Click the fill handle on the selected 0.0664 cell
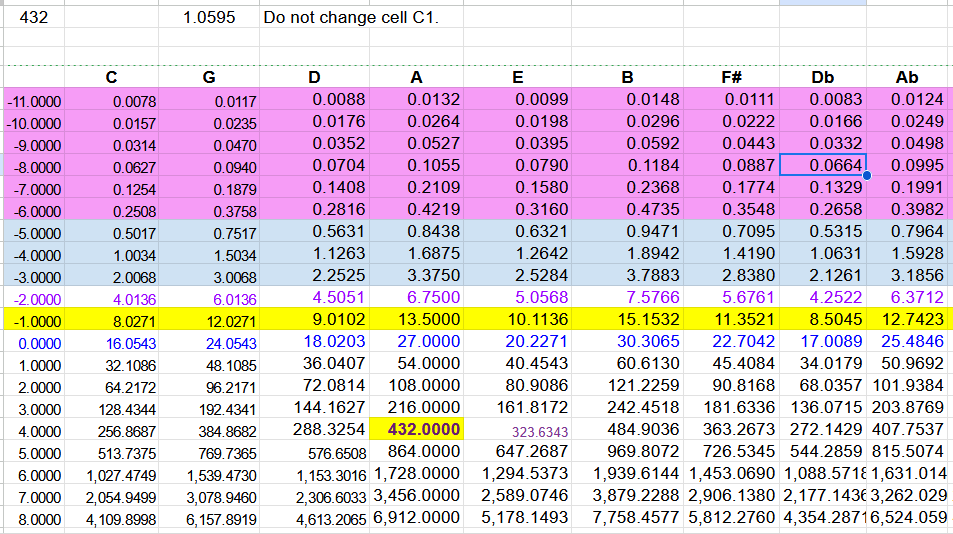The width and height of the screenshot is (953, 534). (866, 176)
